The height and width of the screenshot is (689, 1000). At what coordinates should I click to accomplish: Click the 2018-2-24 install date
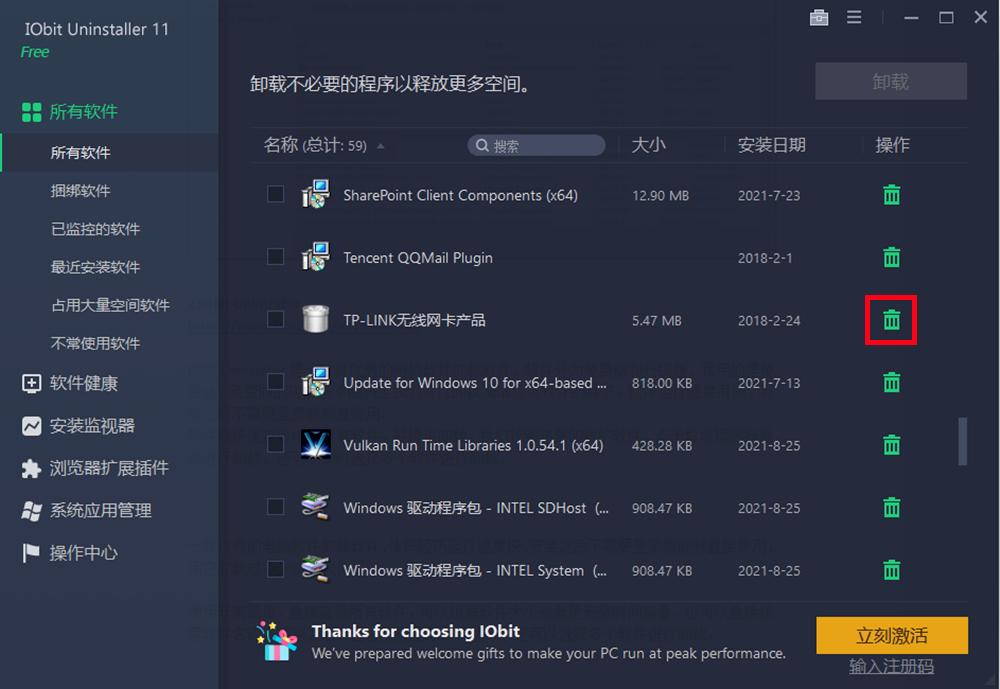[x=768, y=320]
